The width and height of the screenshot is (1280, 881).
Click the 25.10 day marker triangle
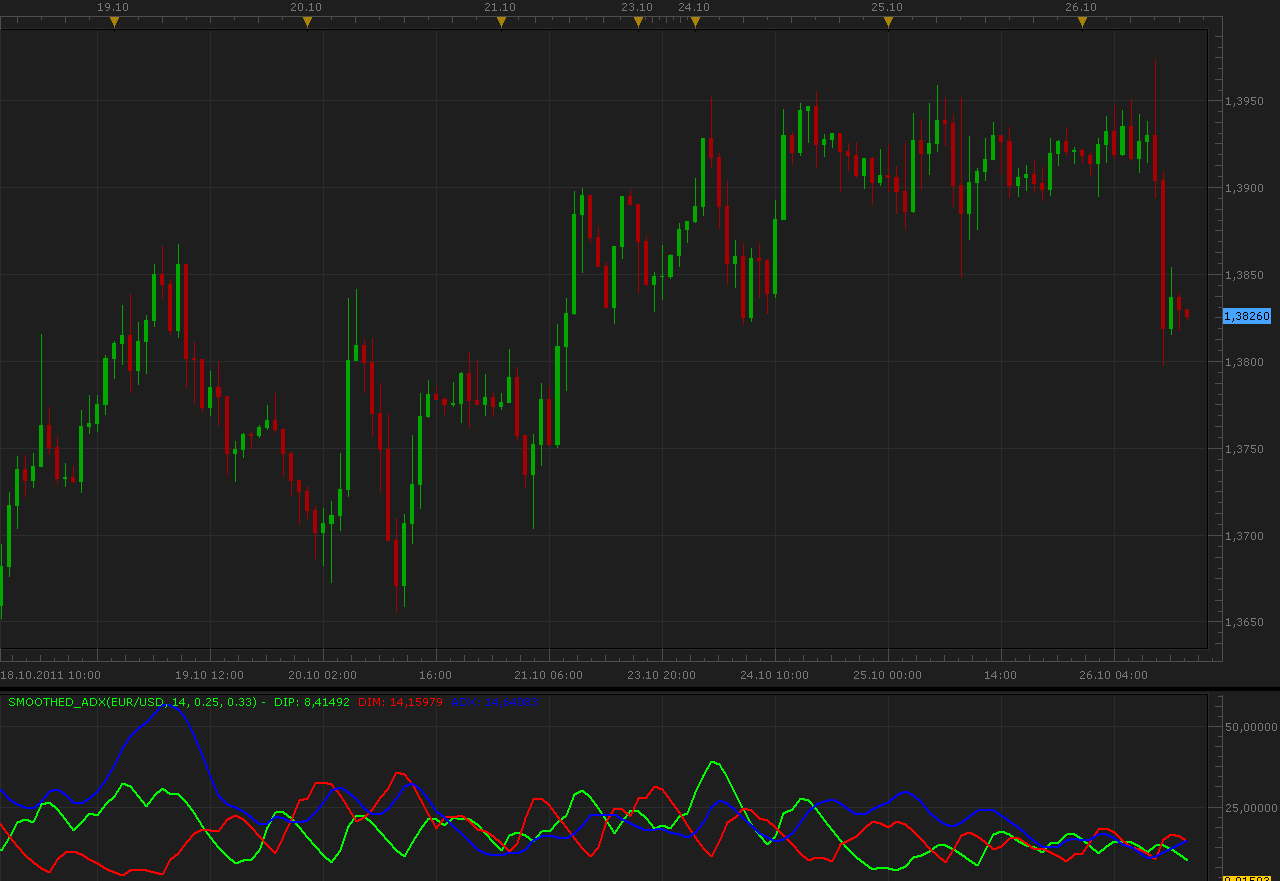(888, 22)
